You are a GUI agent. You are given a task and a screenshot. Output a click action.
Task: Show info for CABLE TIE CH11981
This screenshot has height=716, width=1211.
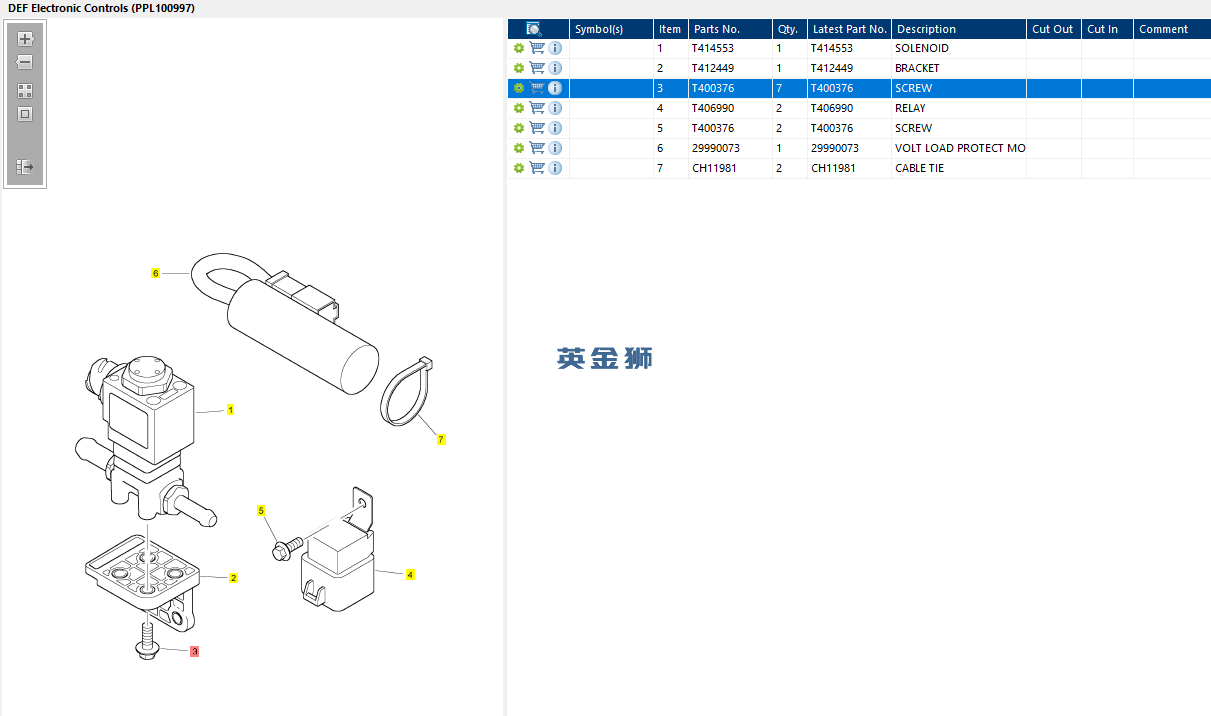555,168
